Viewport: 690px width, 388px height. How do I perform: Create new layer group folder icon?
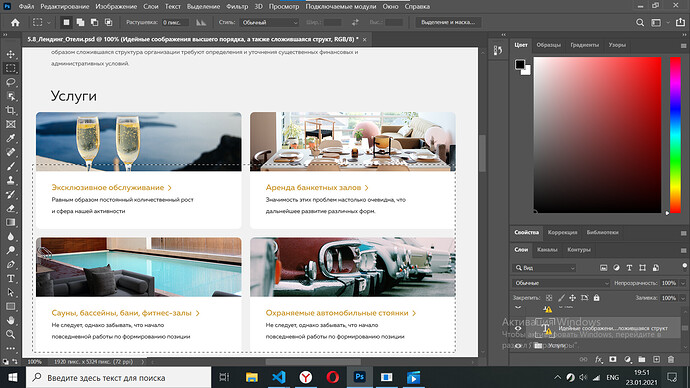coord(642,359)
